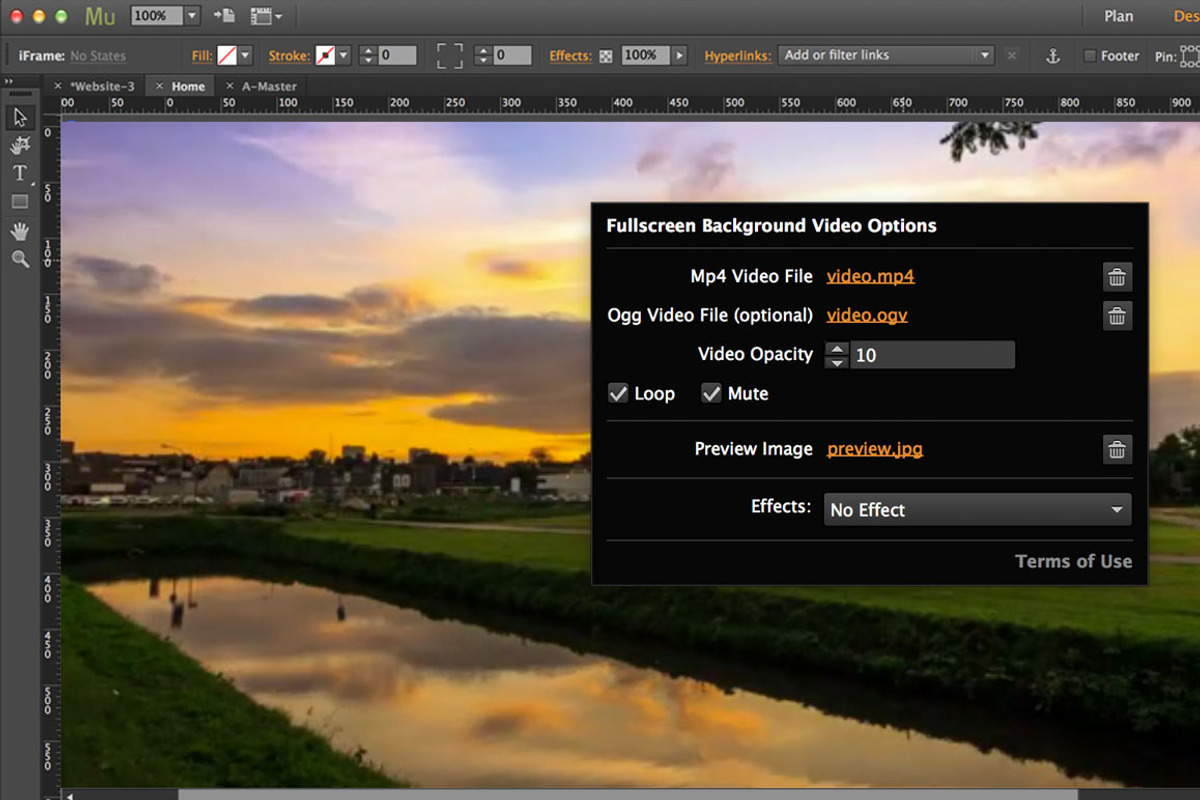
Task: Click the Stroke color swatch
Action: coord(325,56)
